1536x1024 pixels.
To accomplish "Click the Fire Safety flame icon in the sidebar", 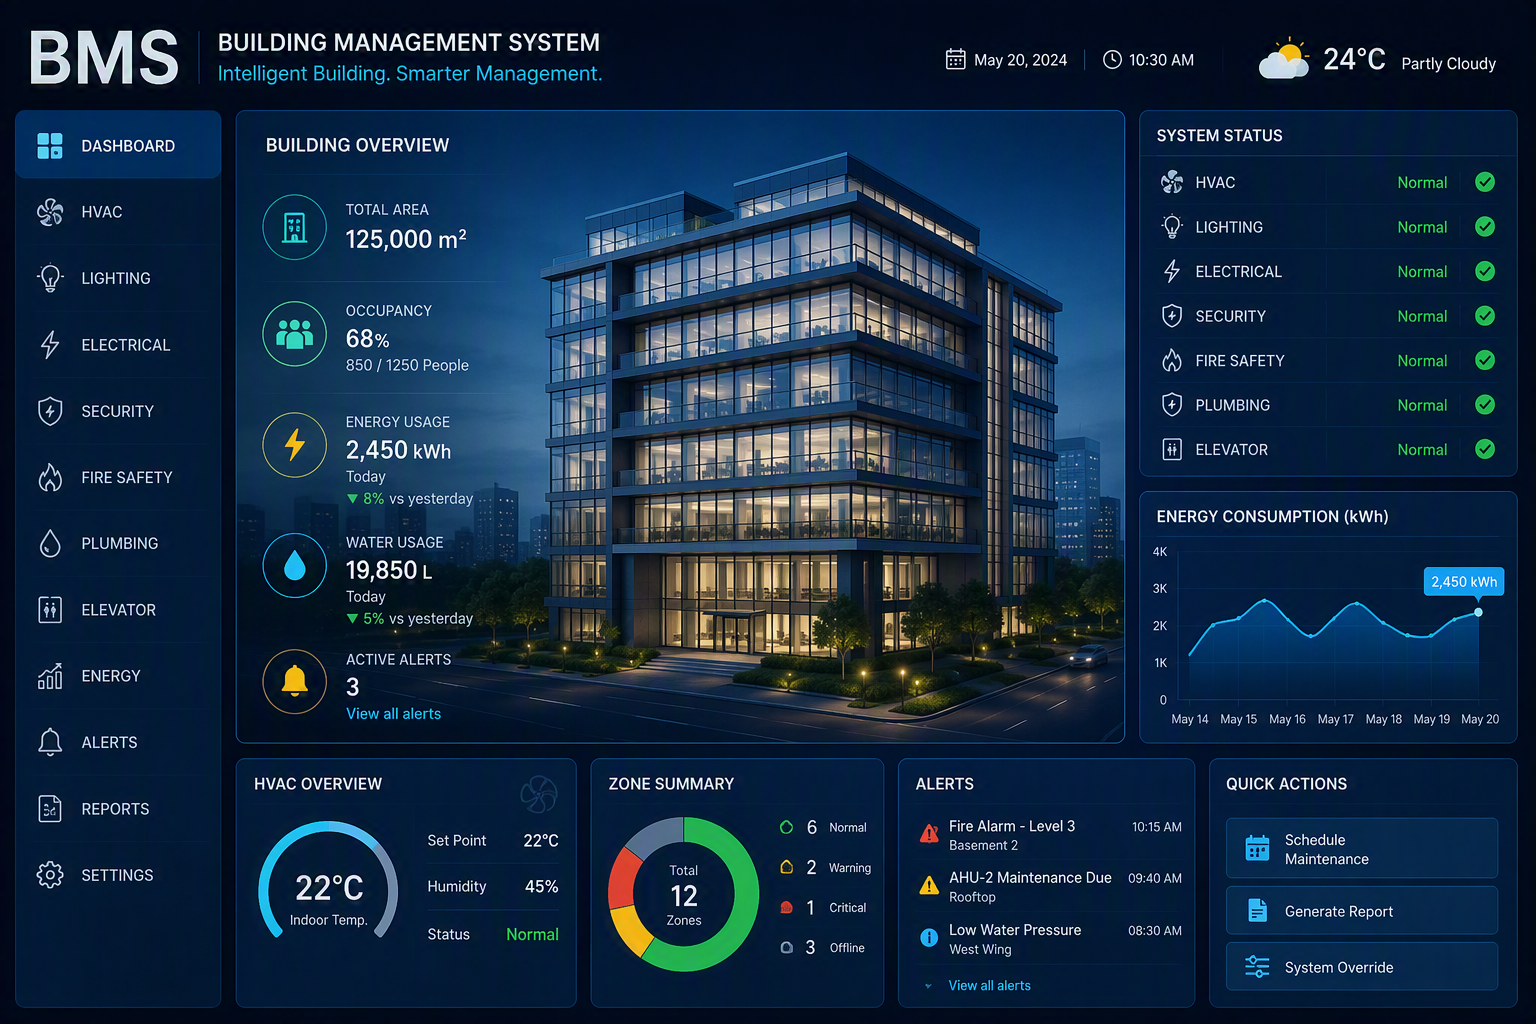I will coord(50,477).
